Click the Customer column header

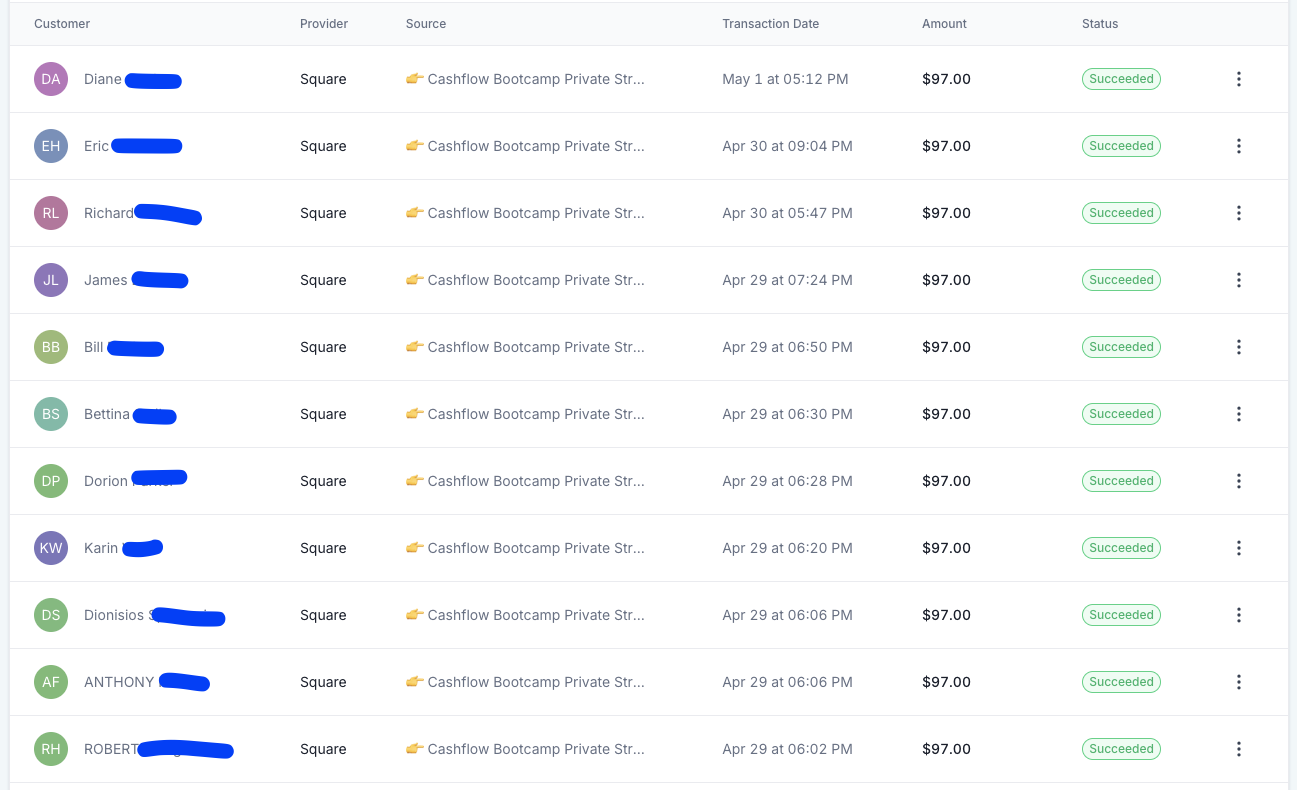point(62,24)
